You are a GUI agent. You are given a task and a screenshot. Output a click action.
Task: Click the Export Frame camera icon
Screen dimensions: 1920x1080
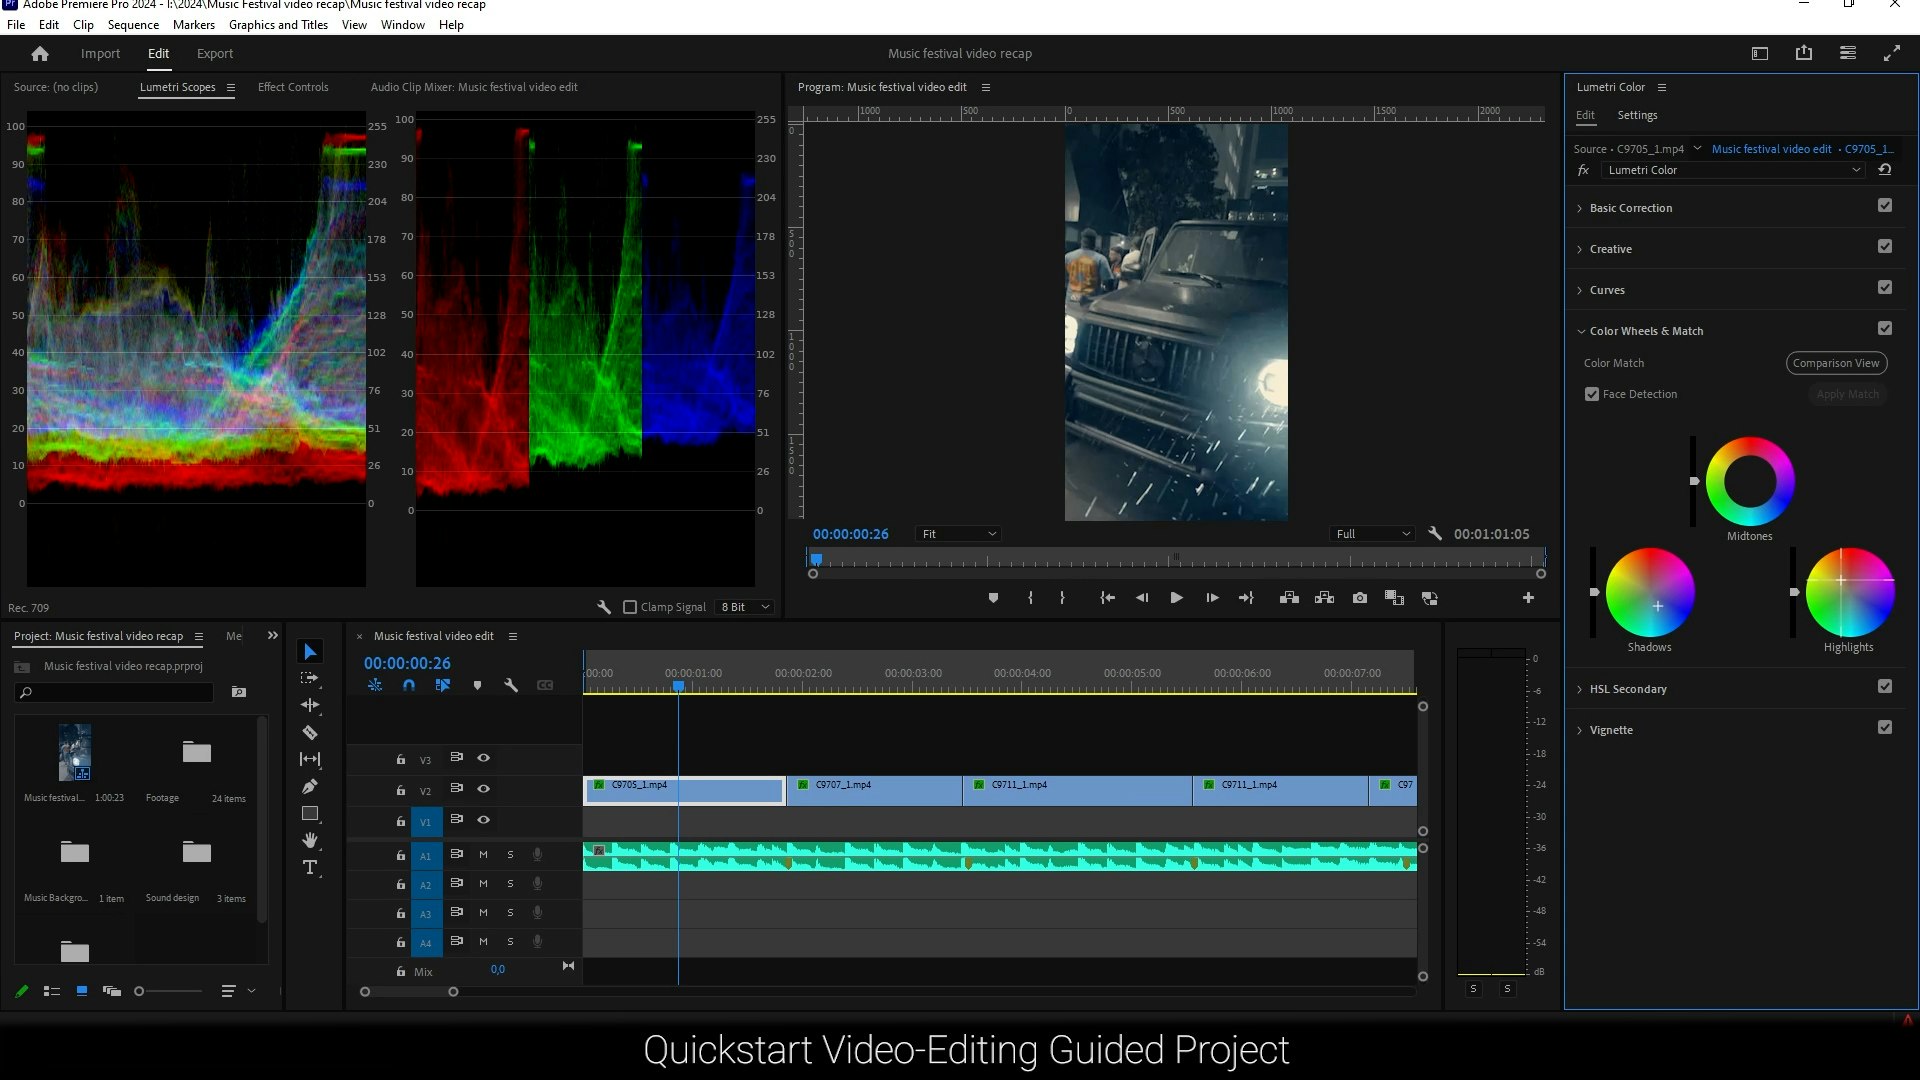(1360, 598)
